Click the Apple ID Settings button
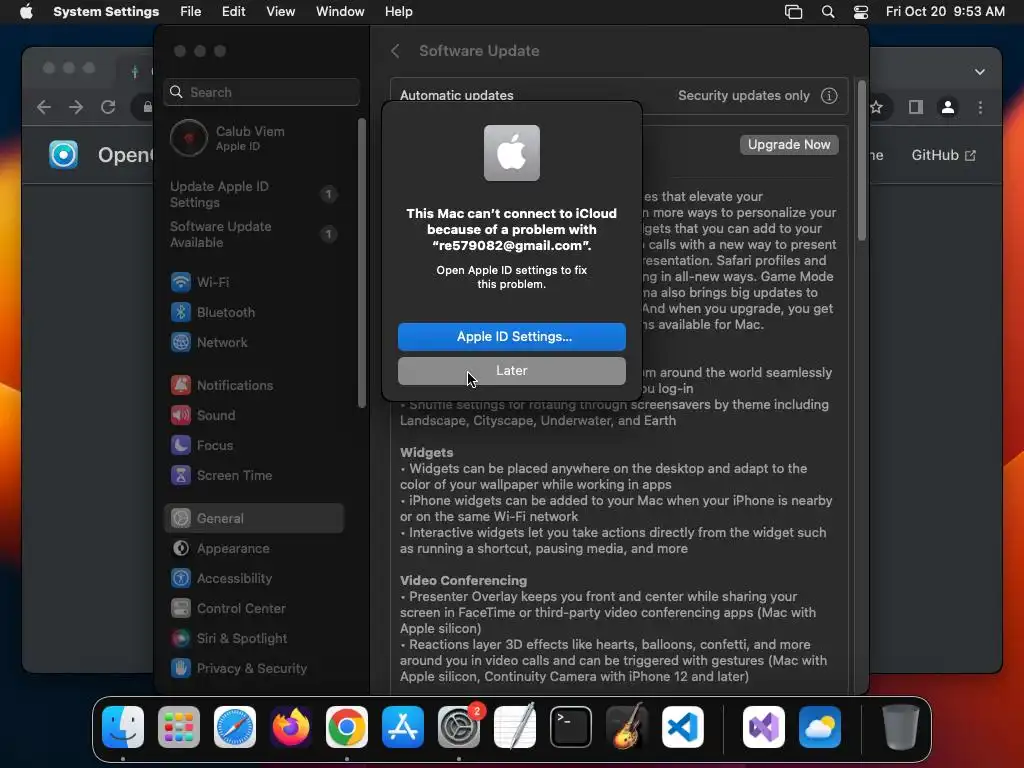This screenshot has height=768, width=1024. pos(511,336)
